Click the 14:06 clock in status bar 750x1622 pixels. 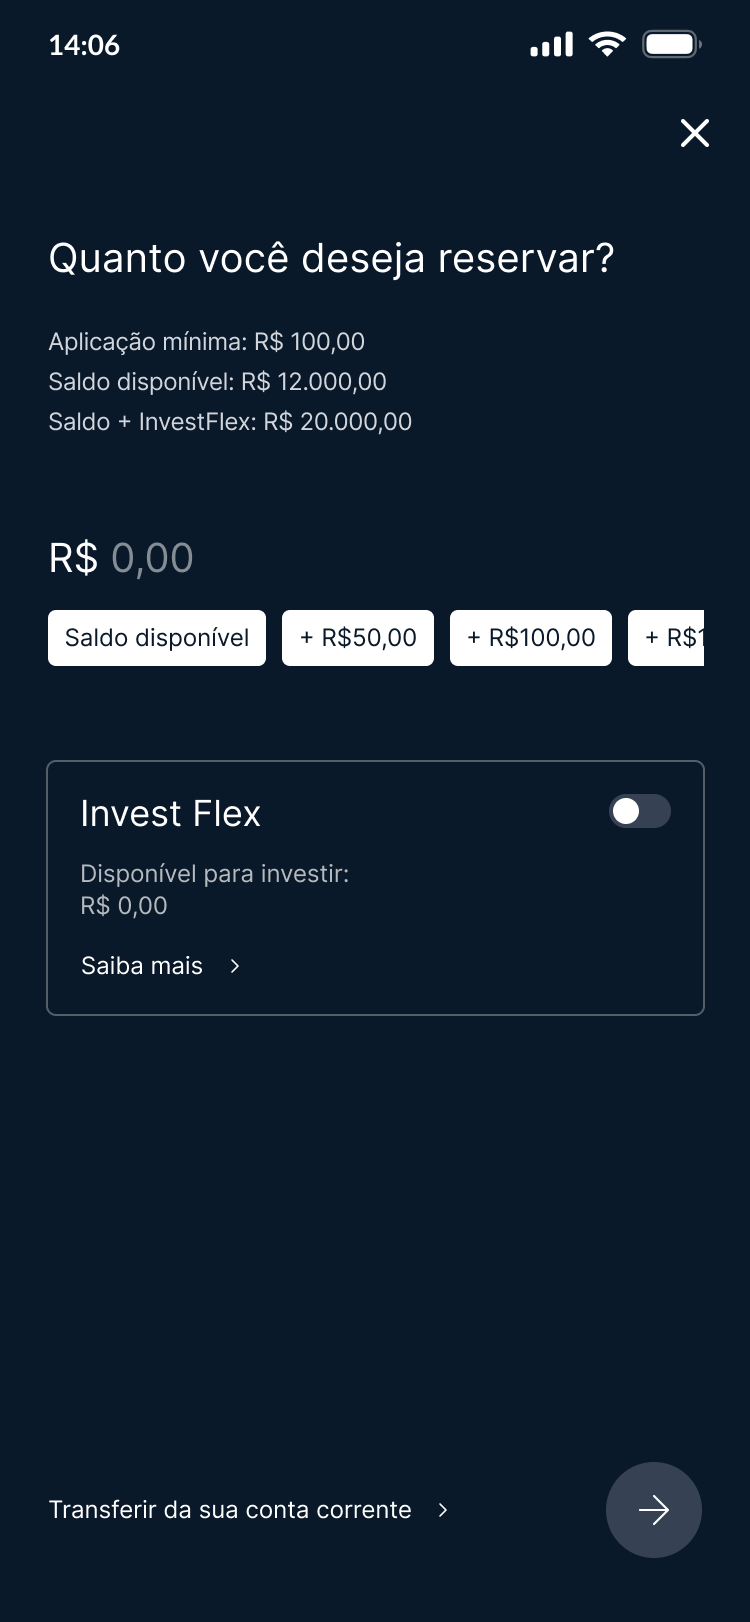pos(84,45)
